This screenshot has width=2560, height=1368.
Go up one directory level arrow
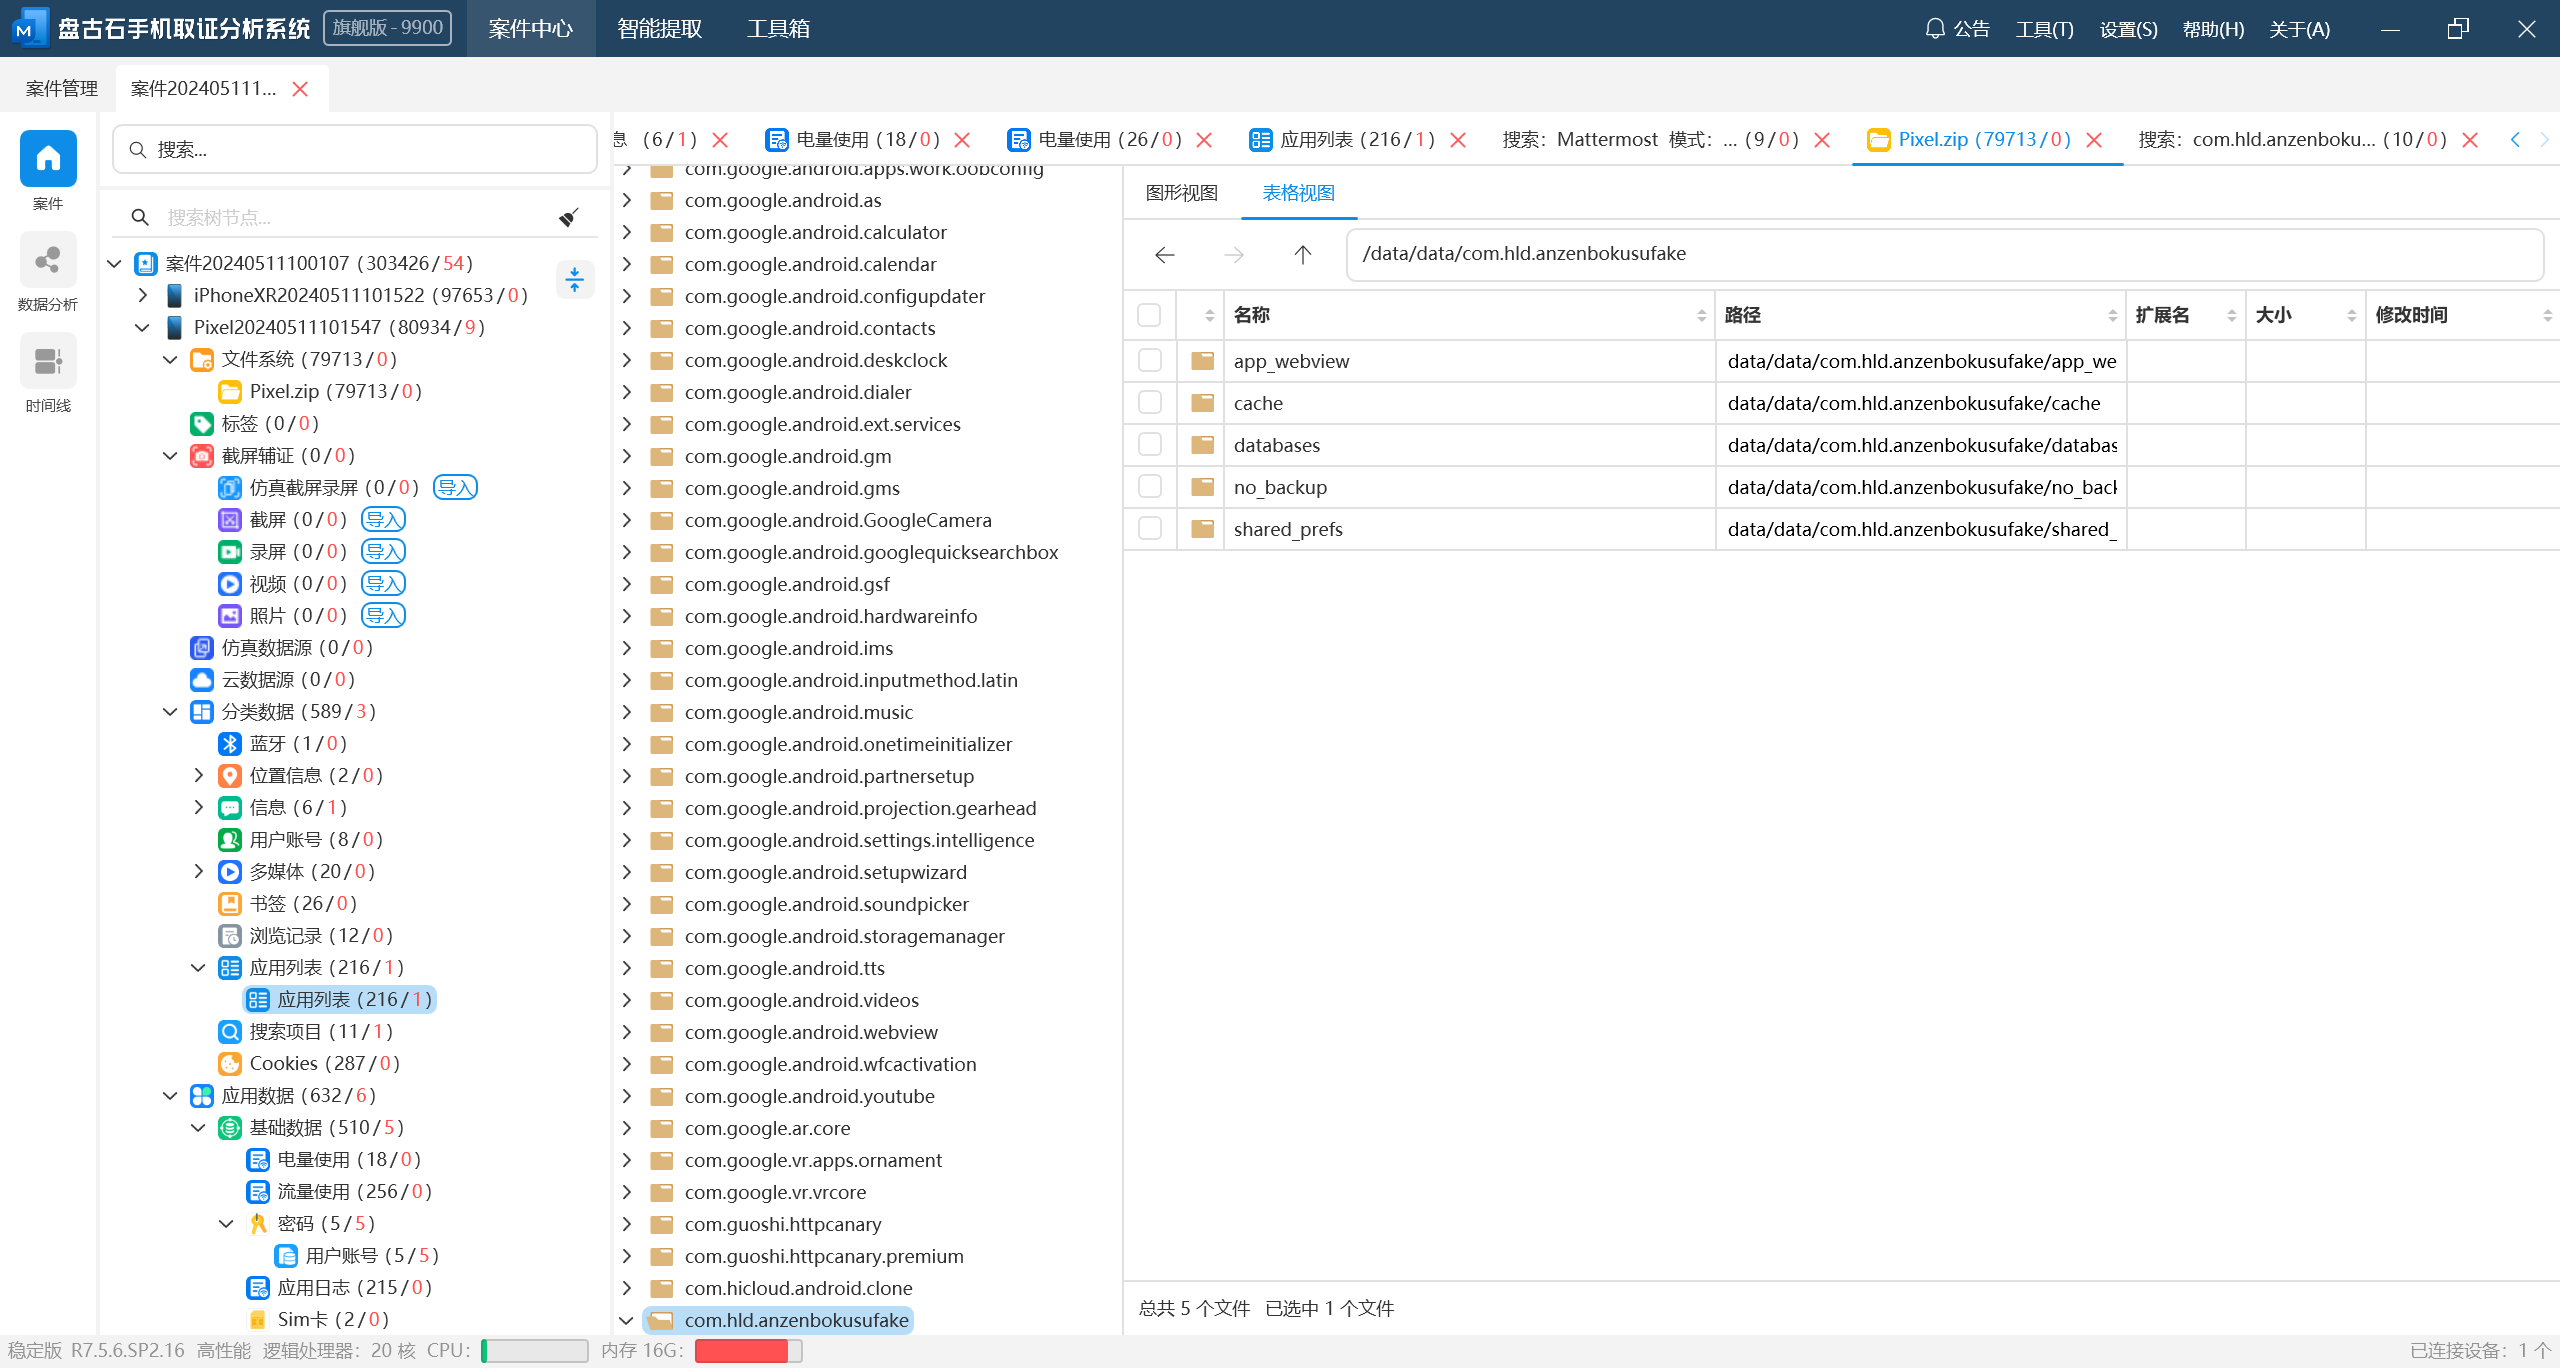click(x=1302, y=255)
